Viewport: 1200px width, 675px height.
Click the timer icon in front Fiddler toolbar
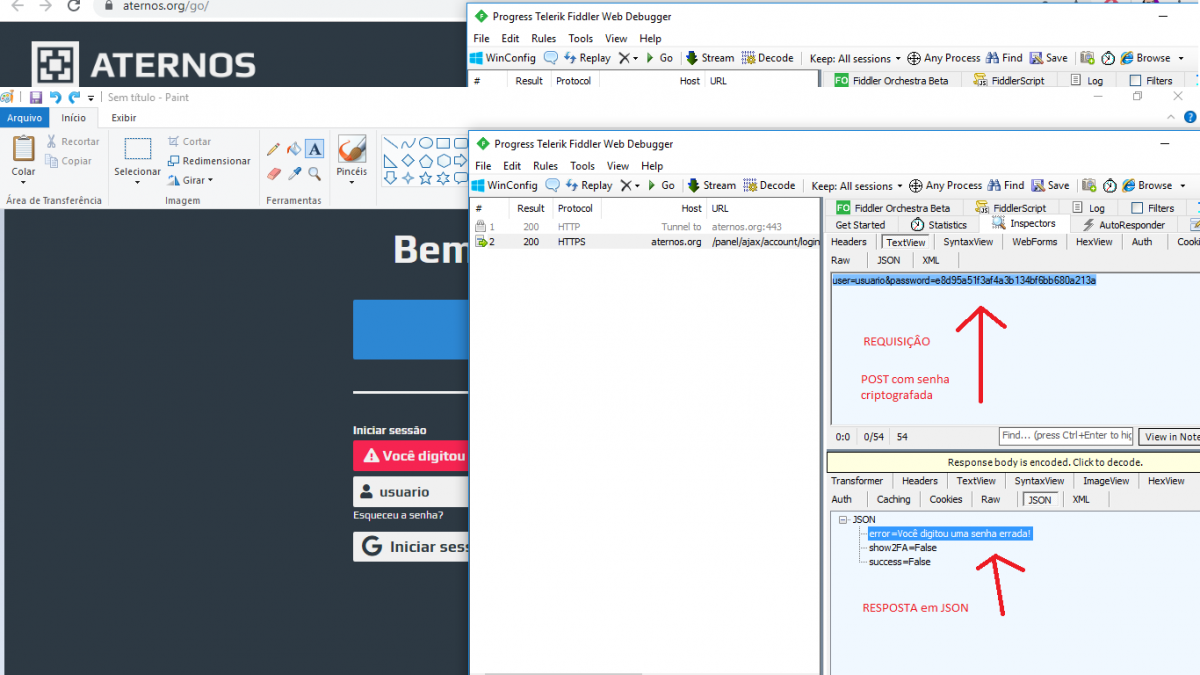tap(1110, 185)
